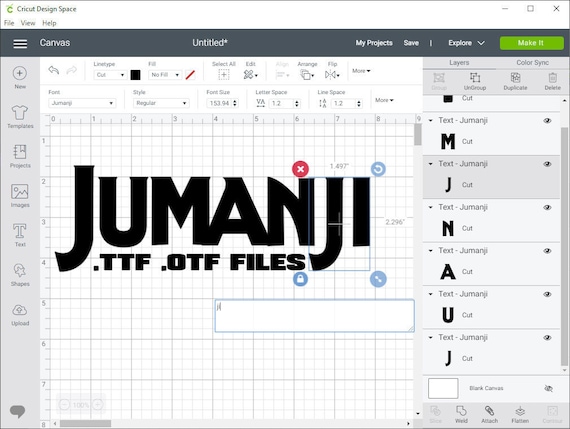Open the Font dropdown showing Jumanji
570x429 pixels.
[82, 103]
